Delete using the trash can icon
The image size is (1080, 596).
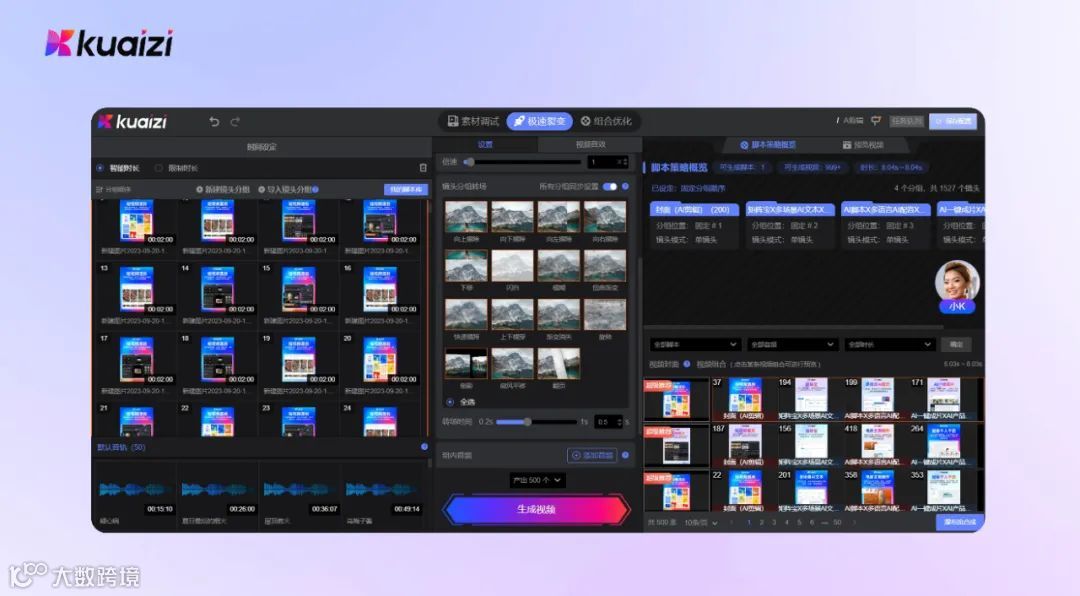click(x=423, y=168)
